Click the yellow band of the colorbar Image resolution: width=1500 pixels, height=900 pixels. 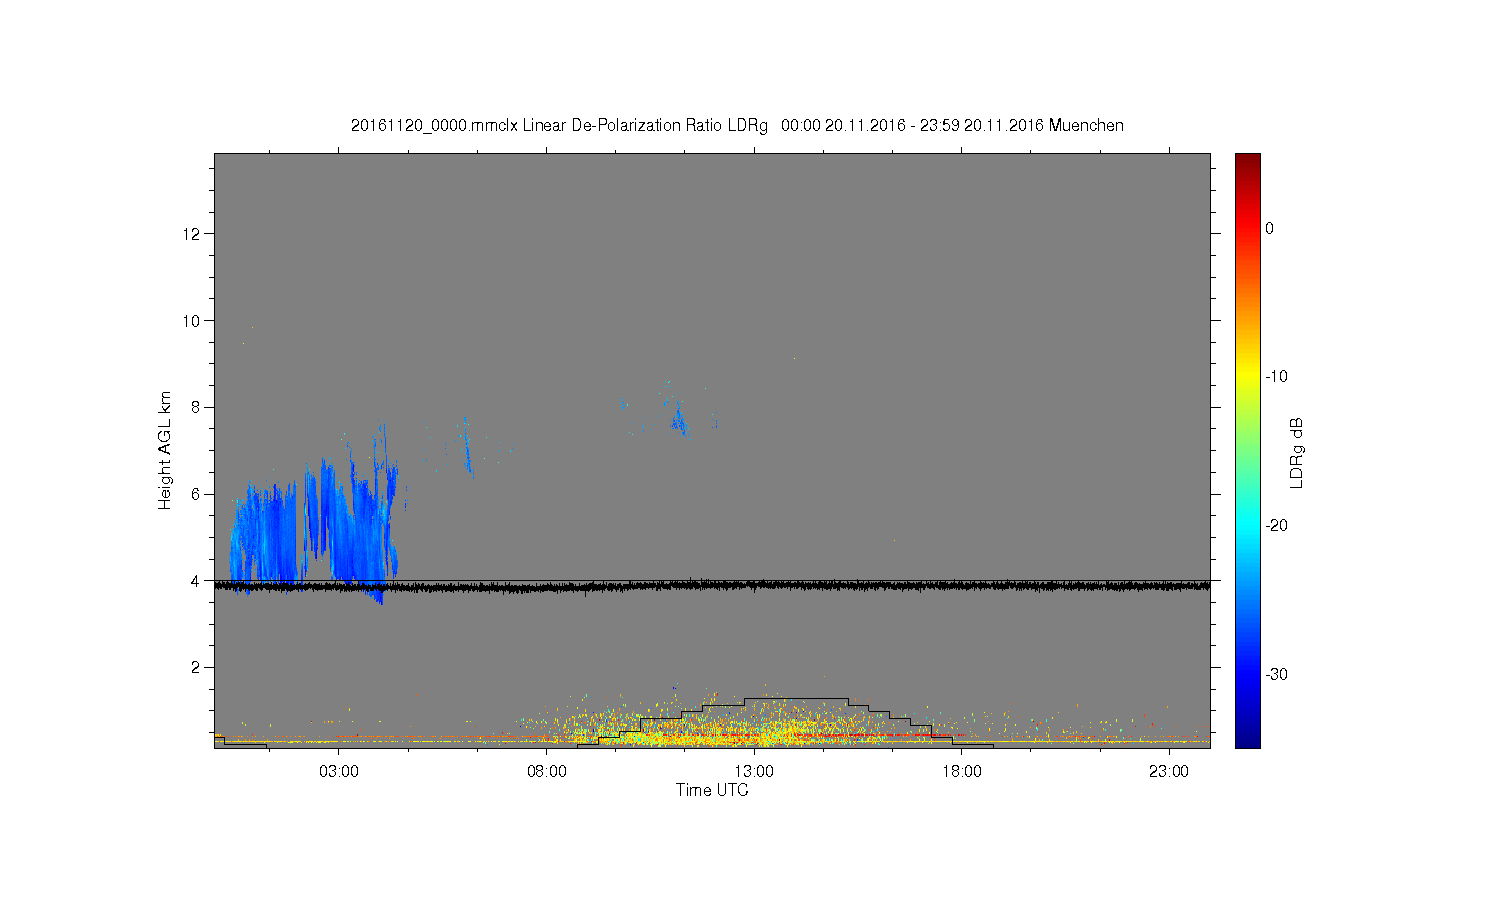(1248, 377)
